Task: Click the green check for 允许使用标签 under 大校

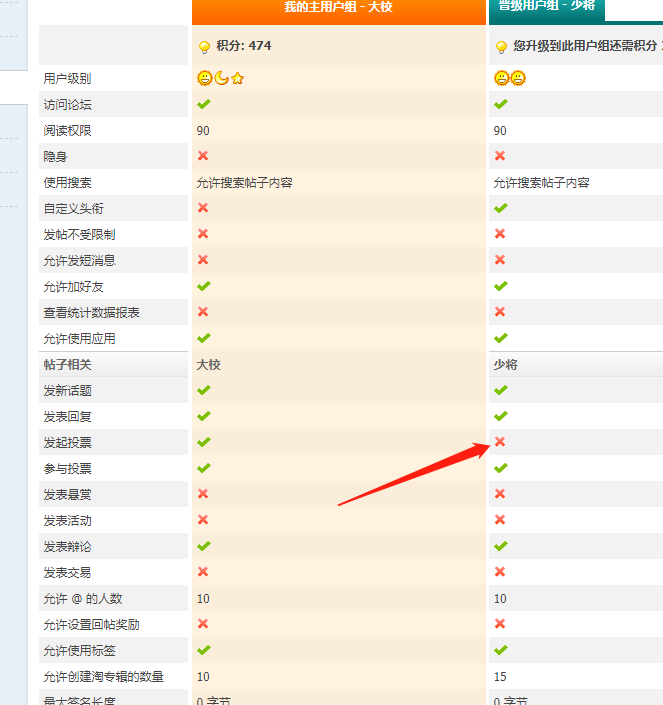Action: click(204, 650)
